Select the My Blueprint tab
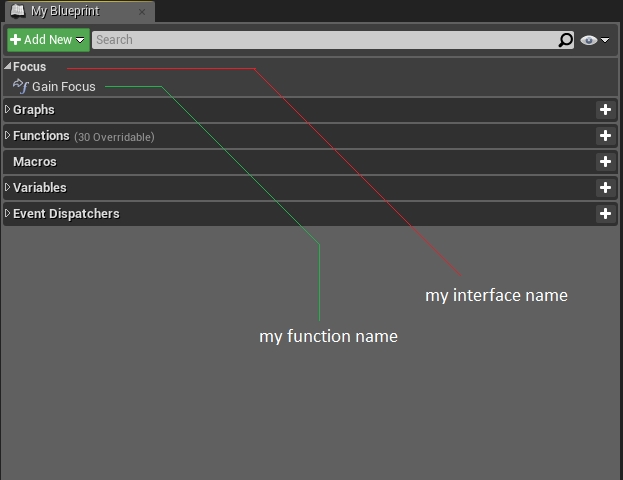 (x=79, y=11)
